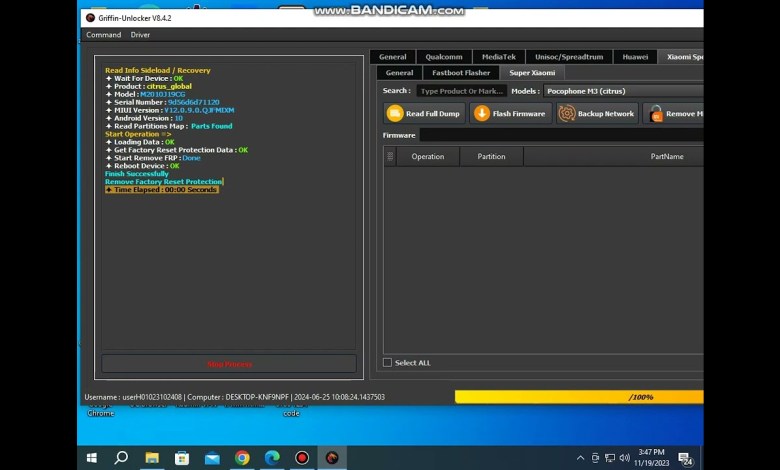
Task: Open Microsoft Edge from the taskbar
Action: (272, 458)
